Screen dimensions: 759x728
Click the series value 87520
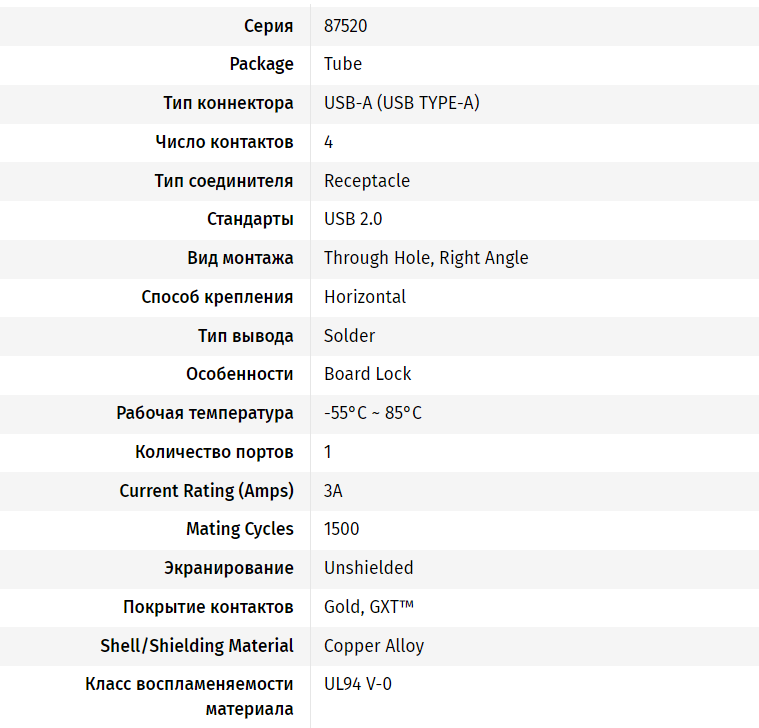point(345,26)
